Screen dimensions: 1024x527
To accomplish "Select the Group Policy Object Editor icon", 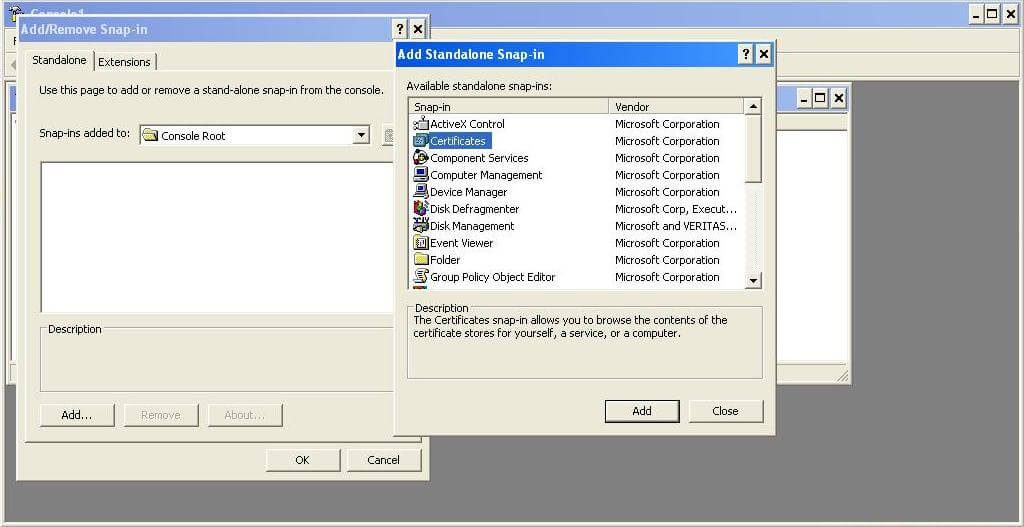I will point(421,277).
